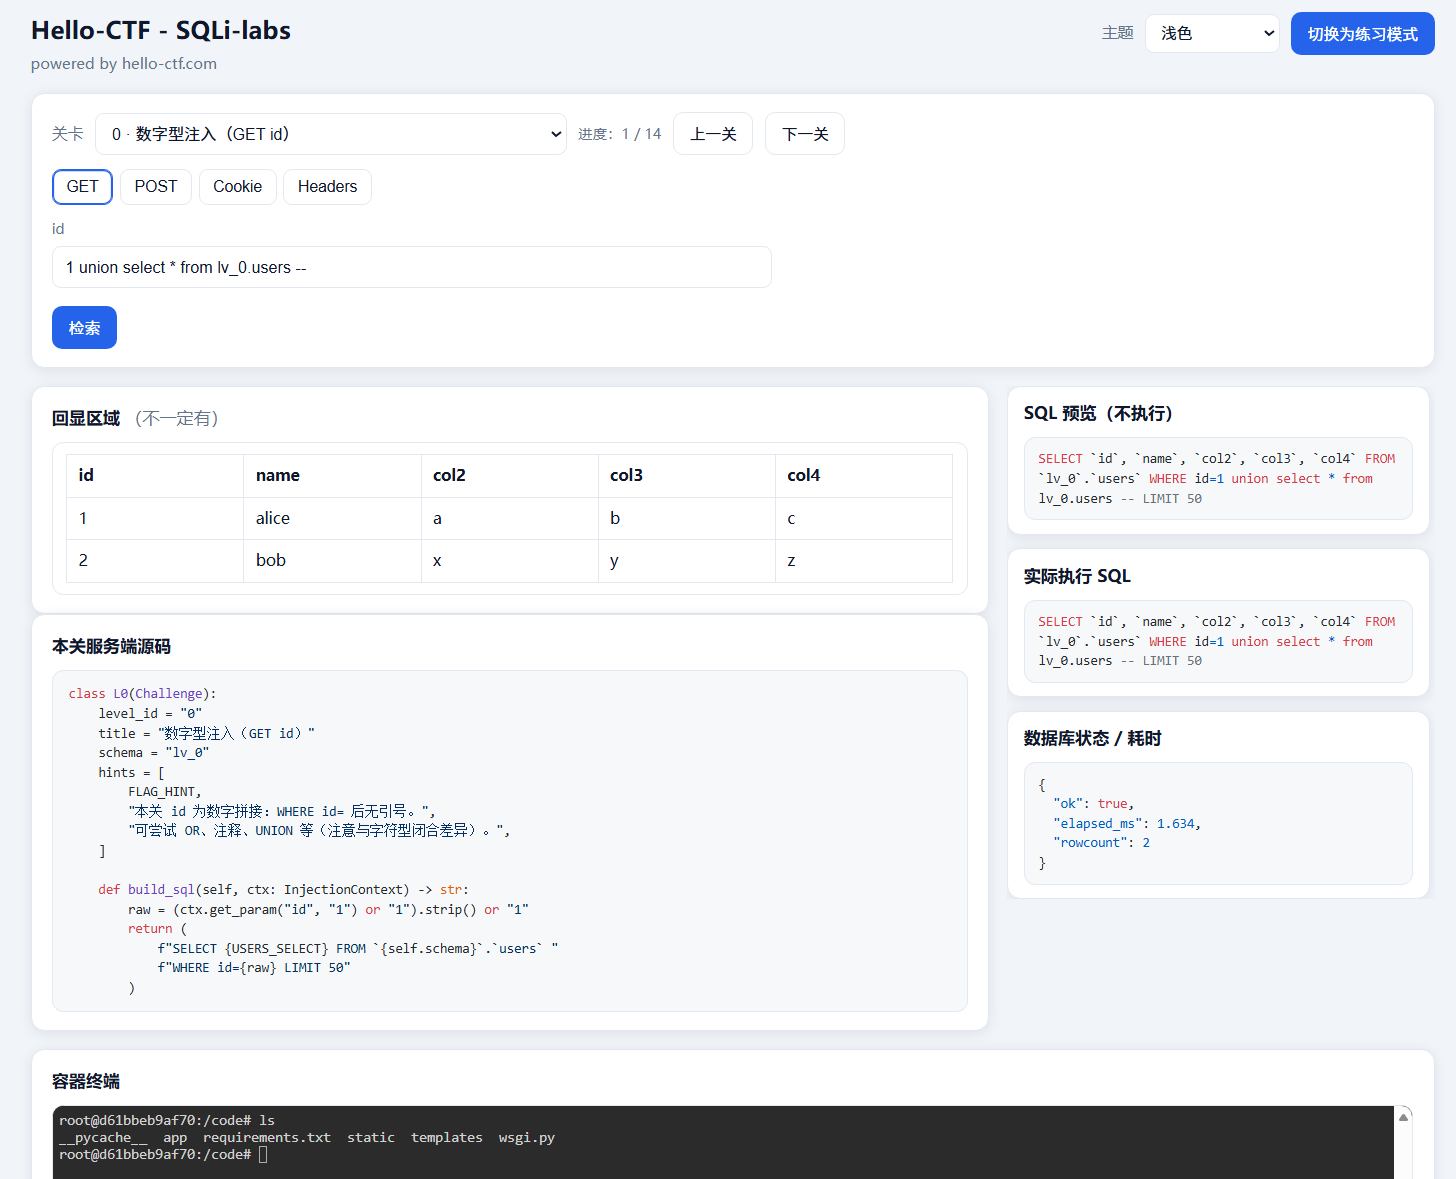Click the 回显区域 heading

[86, 419]
